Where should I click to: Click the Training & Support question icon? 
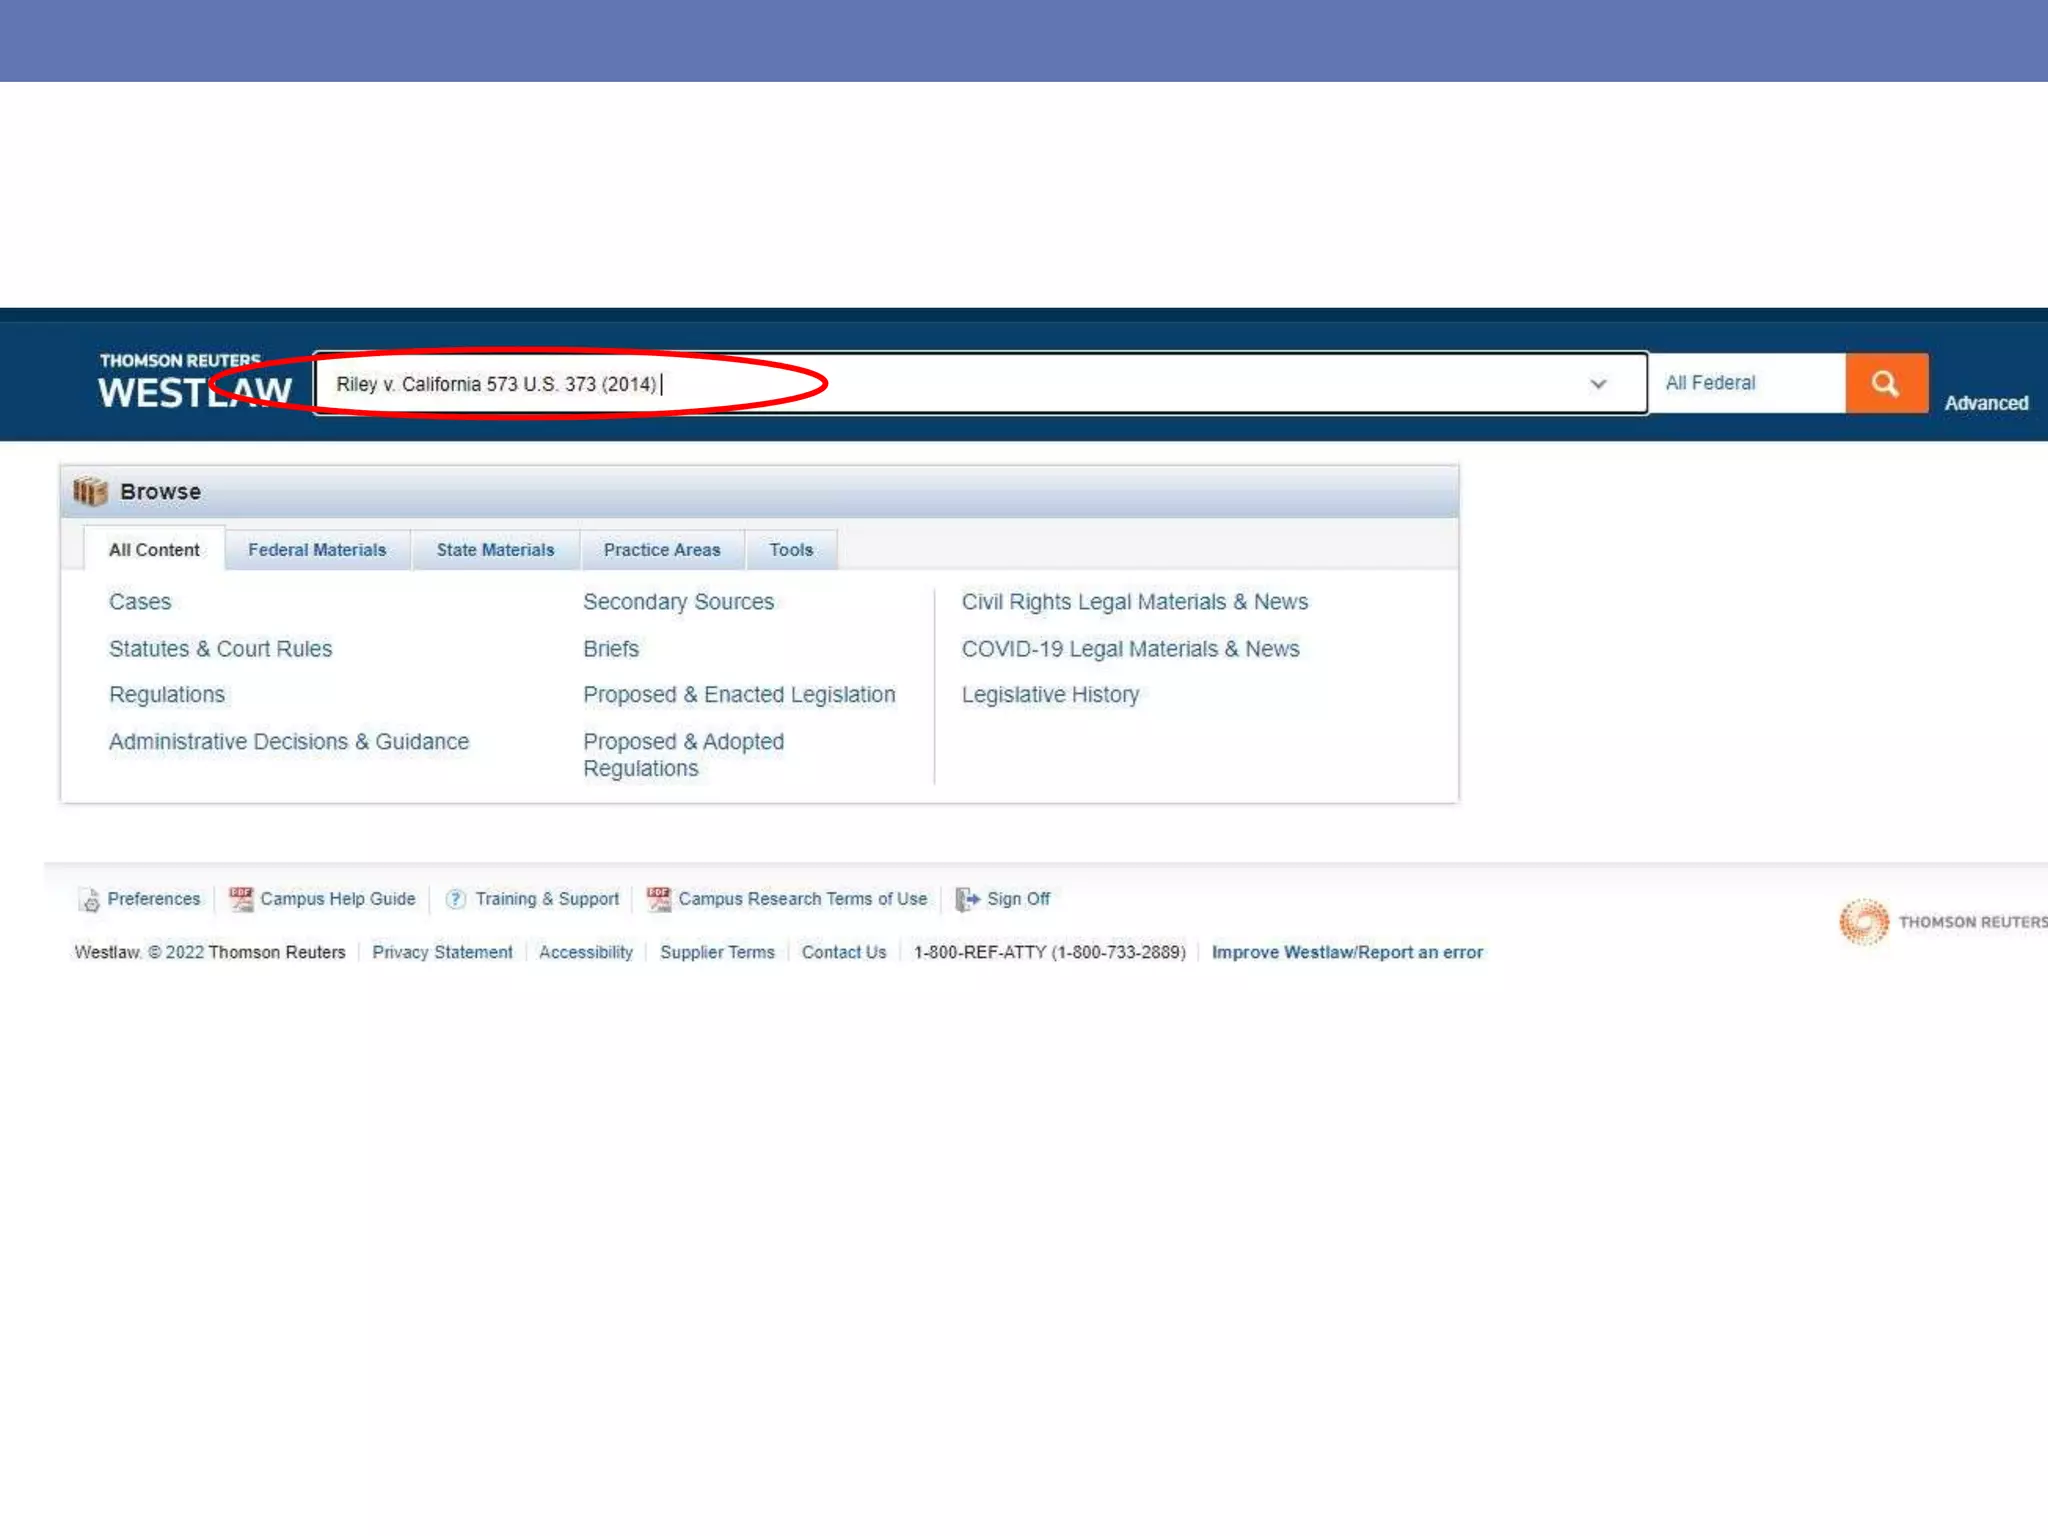pyautogui.click(x=456, y=899)
